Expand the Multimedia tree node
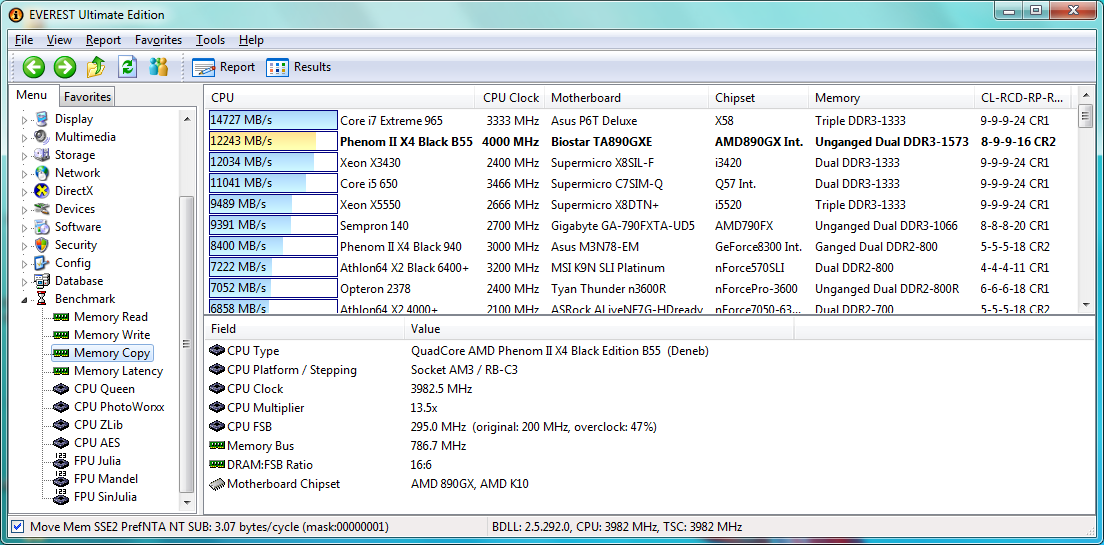The image size is (1104, 545). [x=24, y=137]
